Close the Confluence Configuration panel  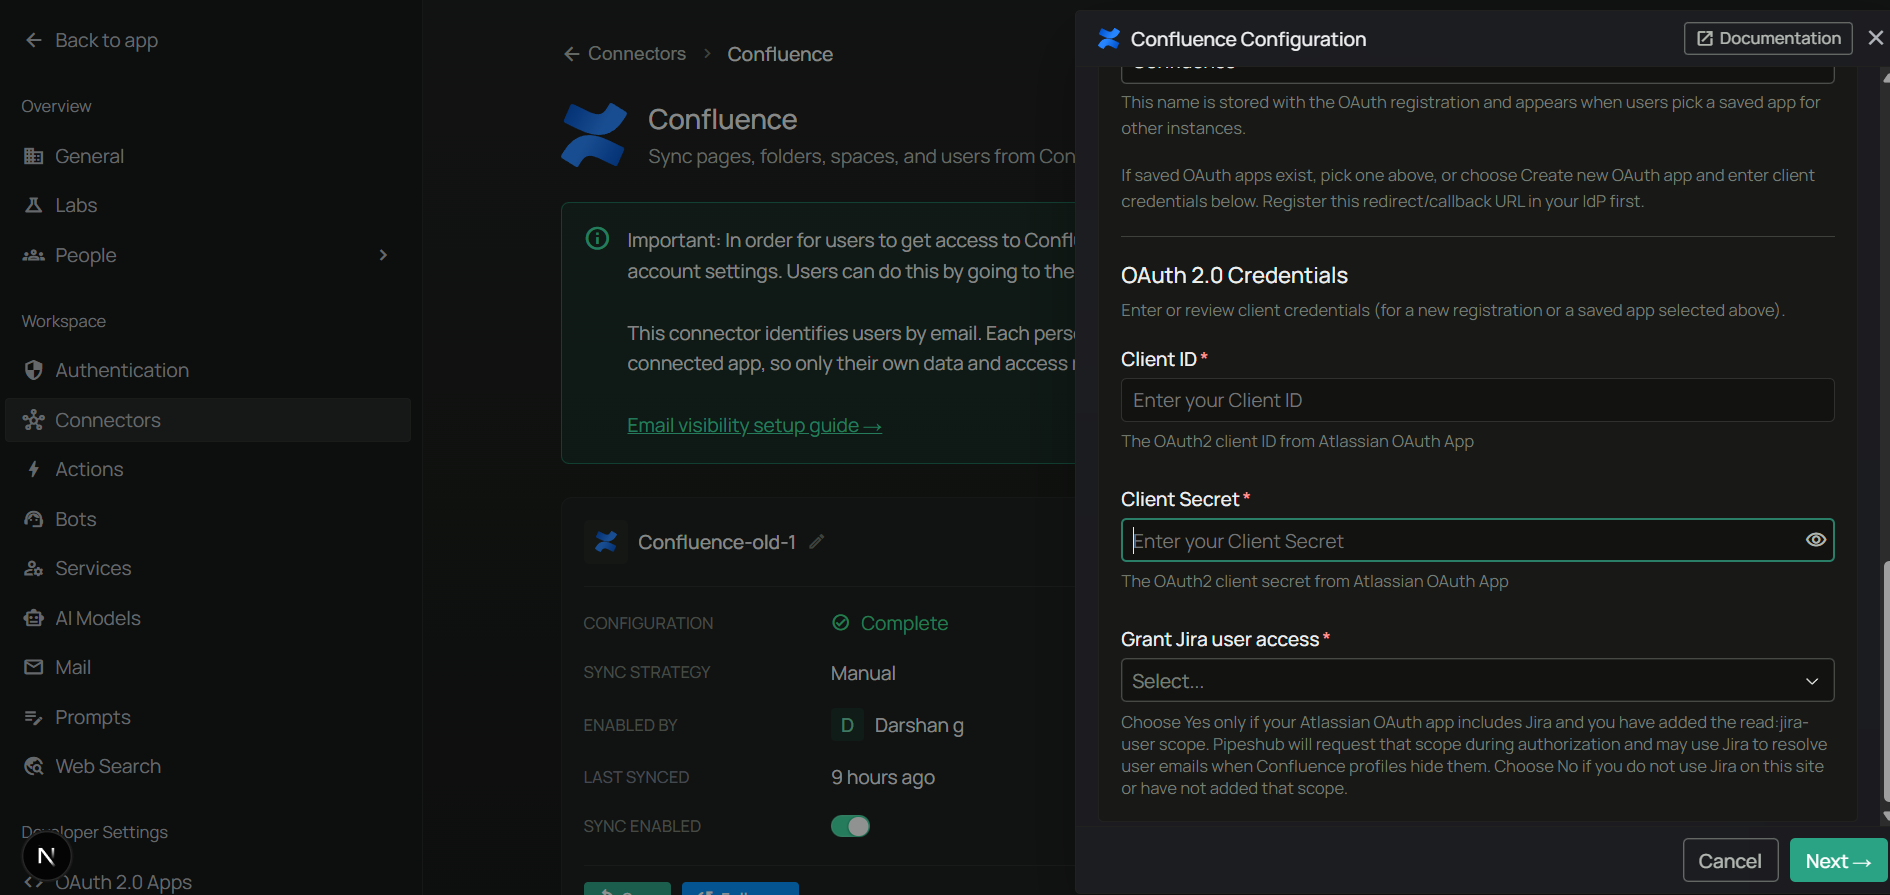click(x=1875, y=38)
